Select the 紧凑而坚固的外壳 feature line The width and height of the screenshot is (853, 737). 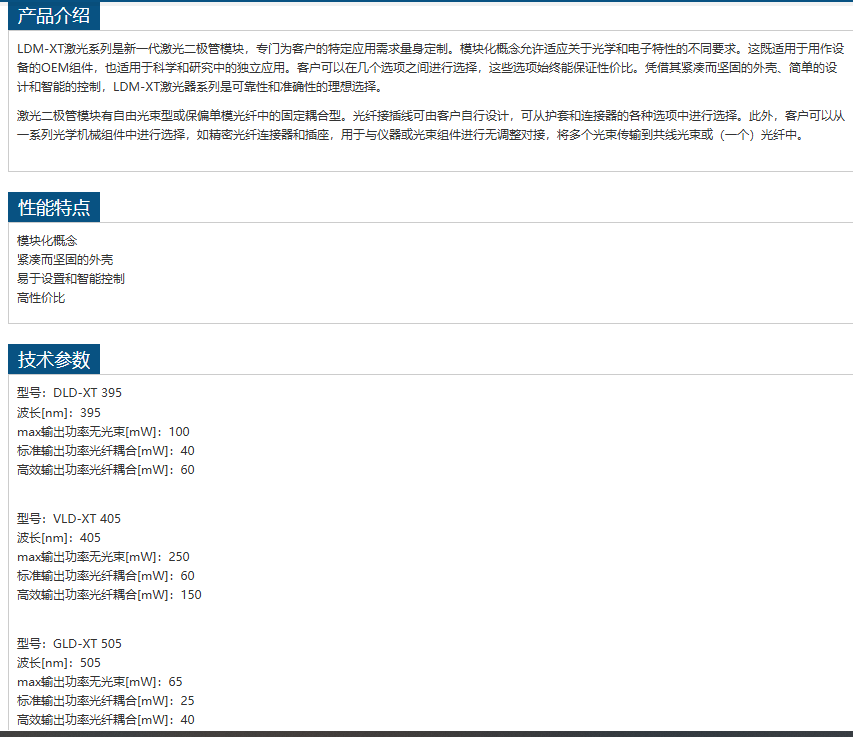[65, 260]
